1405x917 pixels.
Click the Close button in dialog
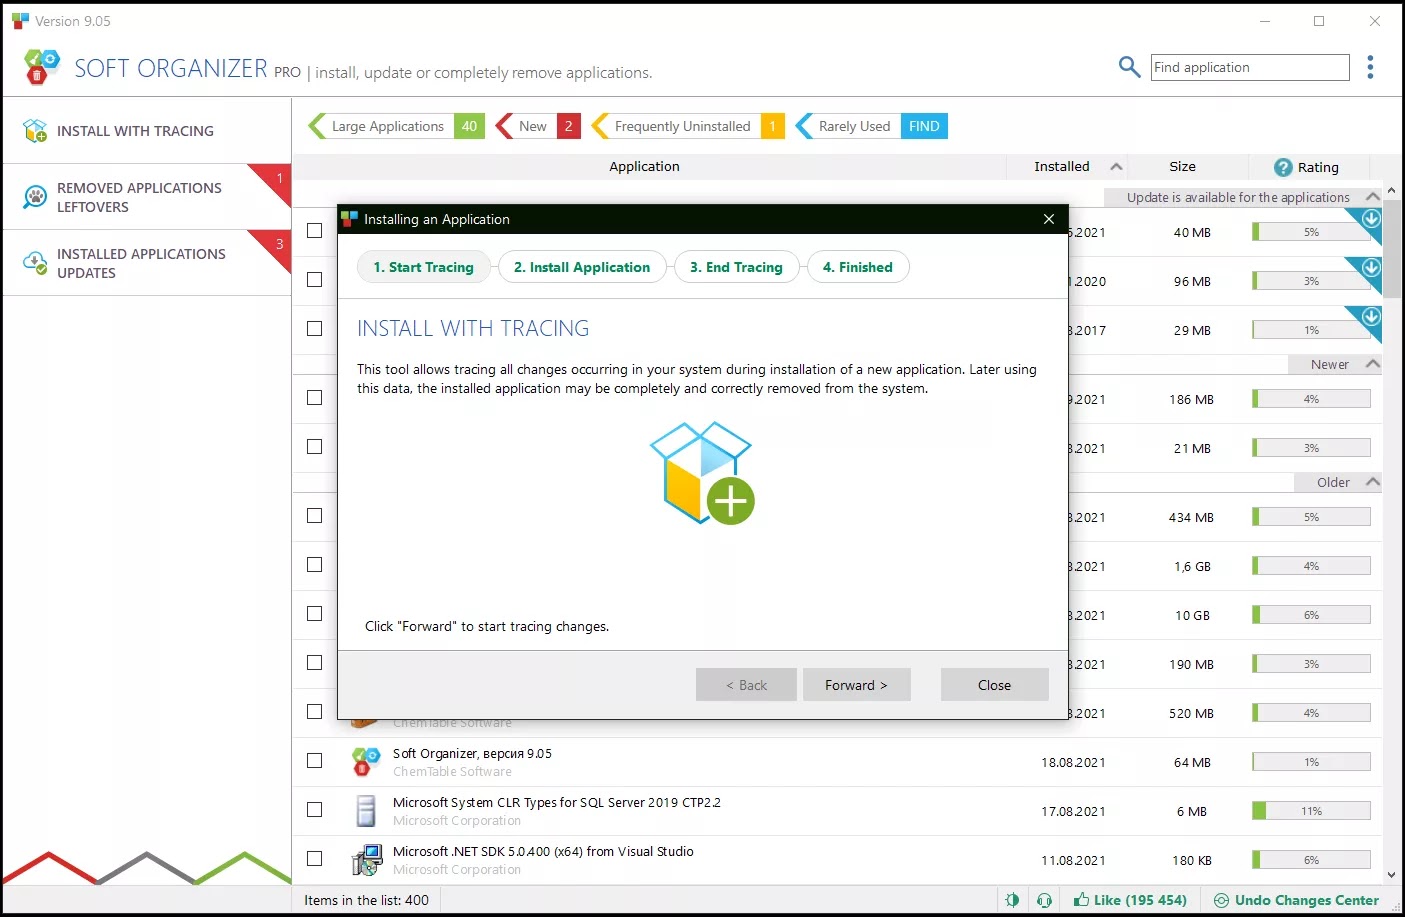click(x=994, y=685)
